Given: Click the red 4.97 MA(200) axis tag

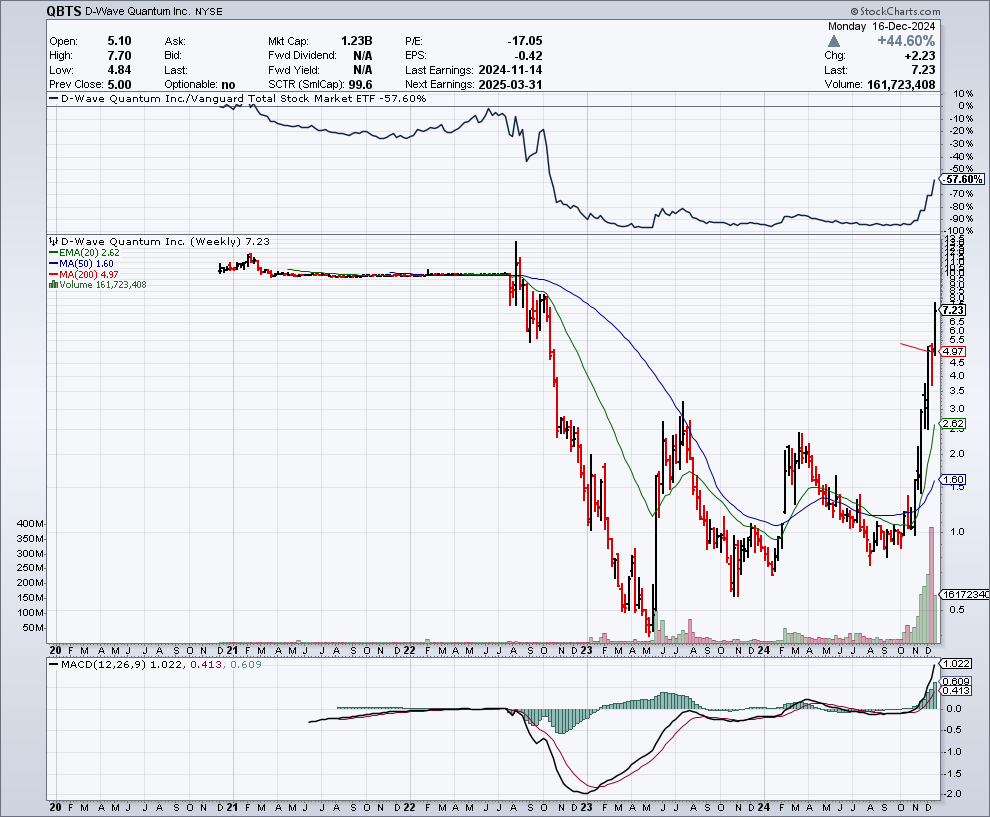Looking at the screenshot, I should (953, 352).
